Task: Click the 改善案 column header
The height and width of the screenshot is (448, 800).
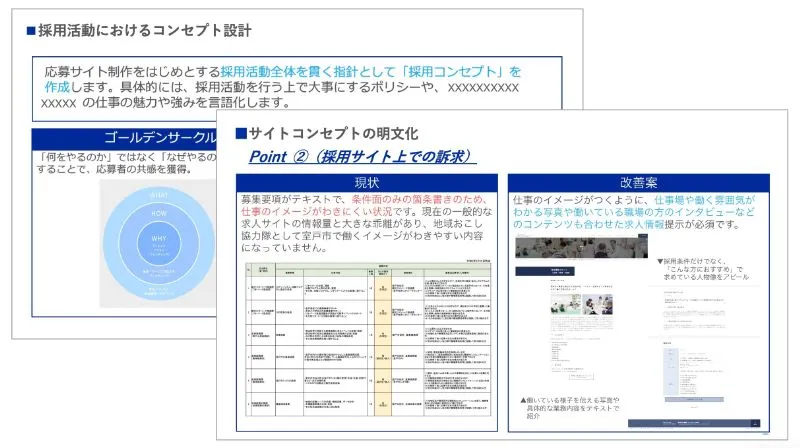Action: (639, 183)
